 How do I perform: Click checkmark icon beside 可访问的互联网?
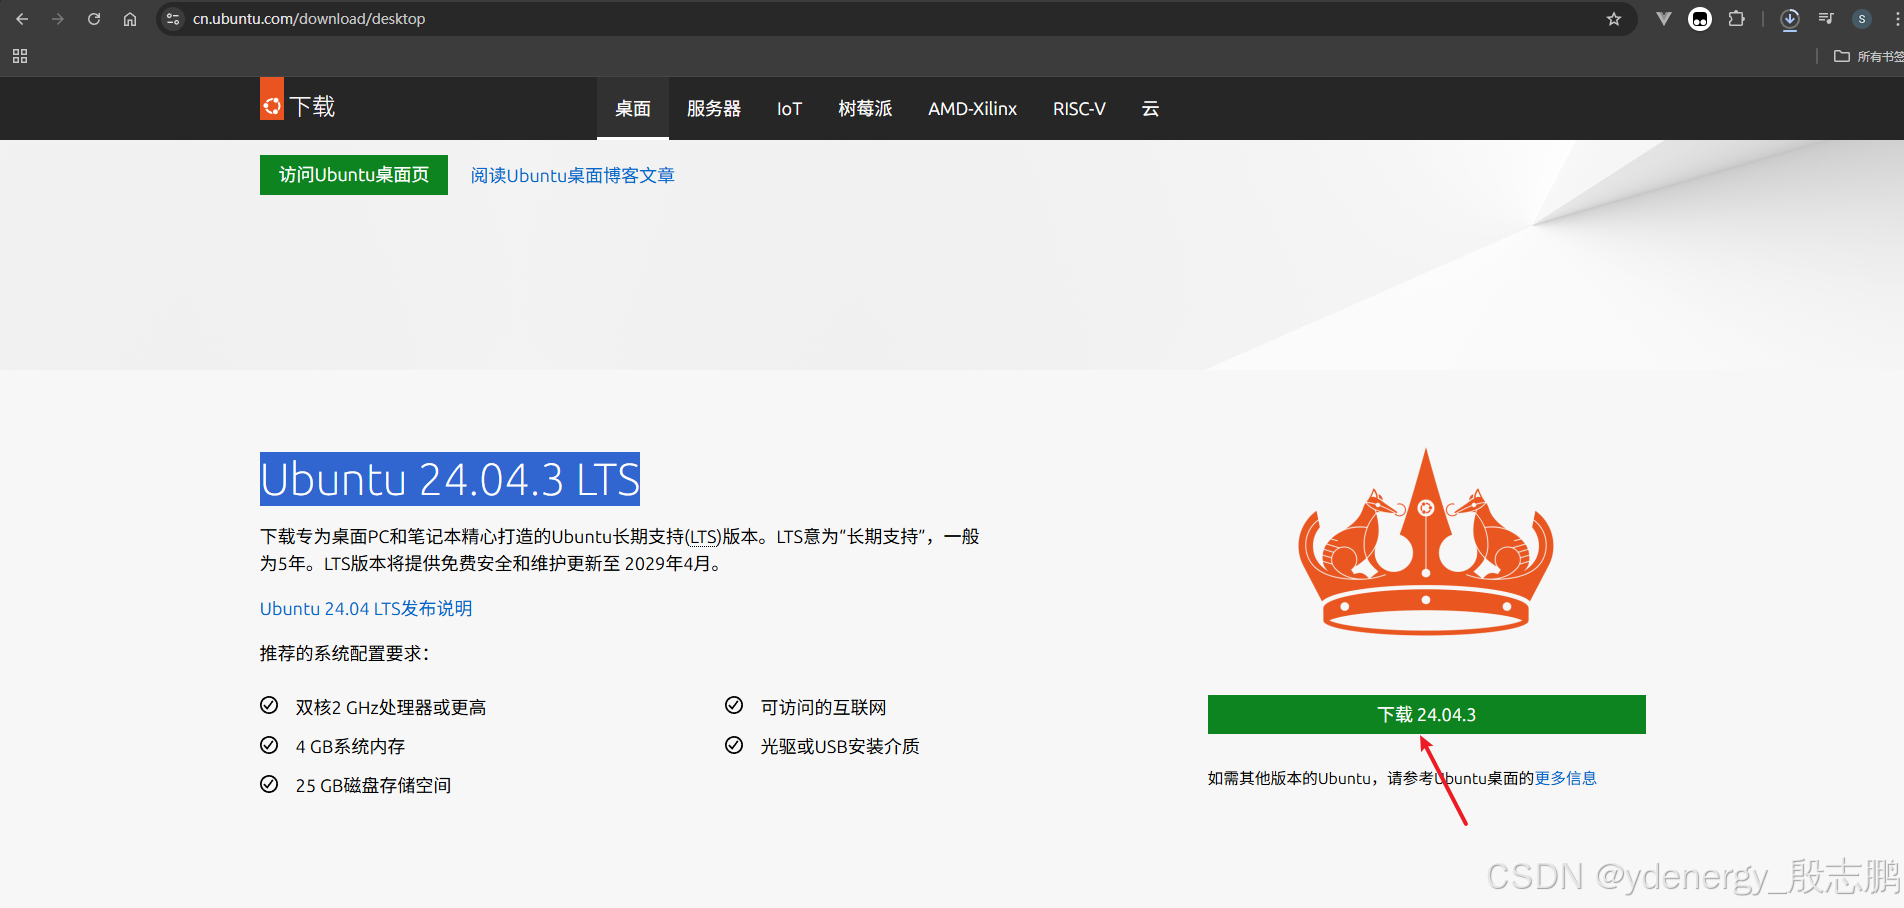tap(734, 705)
